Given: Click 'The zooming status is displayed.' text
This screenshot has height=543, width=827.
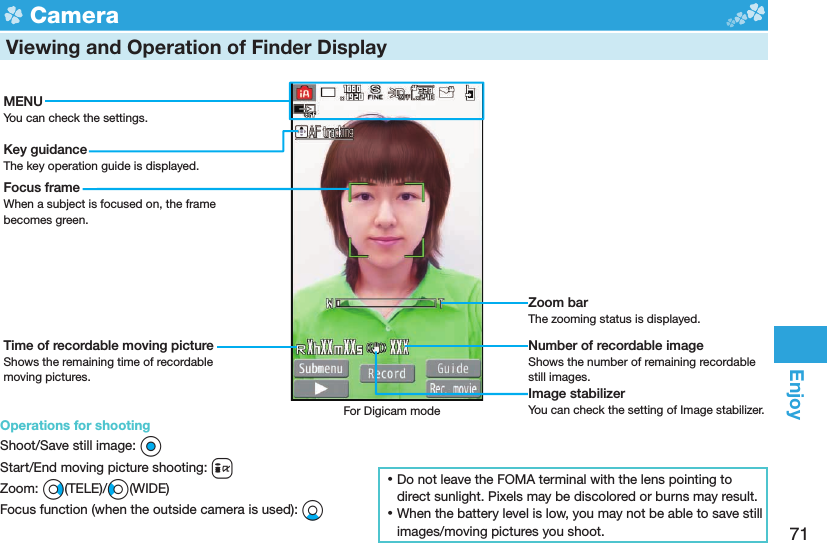Looking at the screenshot, I should [614, 319].
